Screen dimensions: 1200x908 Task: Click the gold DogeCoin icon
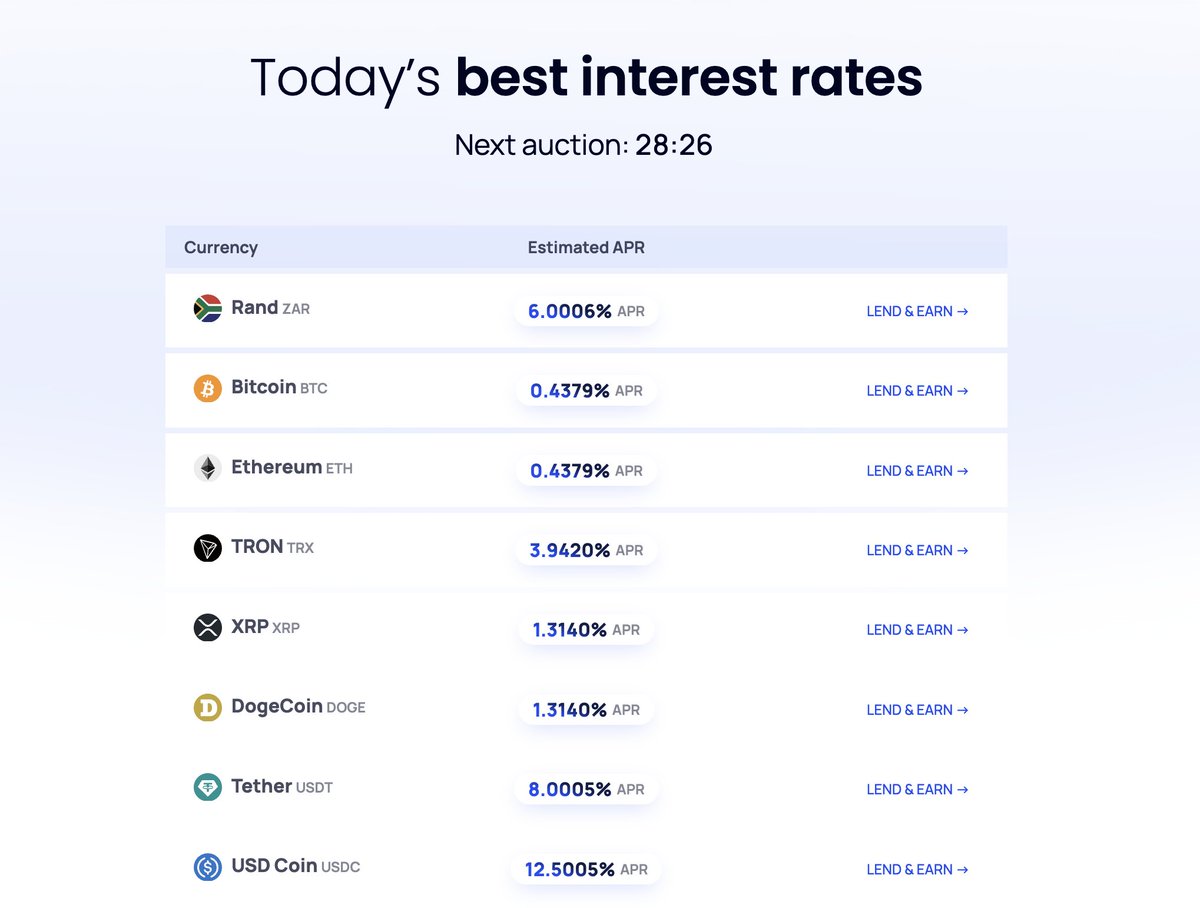[207, 708]
